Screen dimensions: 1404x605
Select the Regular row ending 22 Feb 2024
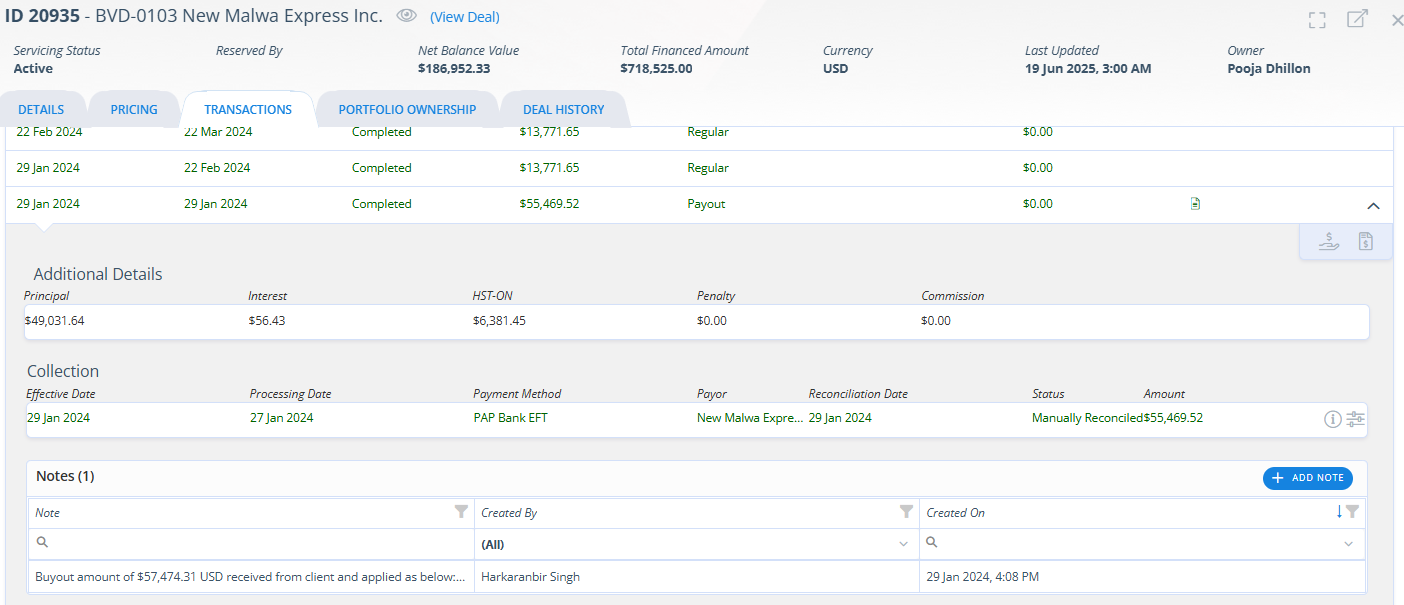point(700,168)
